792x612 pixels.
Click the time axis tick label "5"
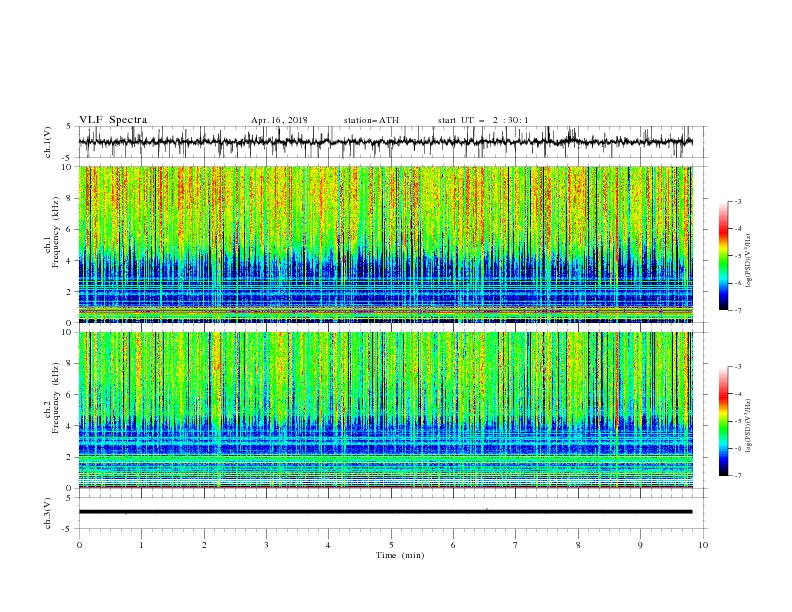click(x=391, y=545)
